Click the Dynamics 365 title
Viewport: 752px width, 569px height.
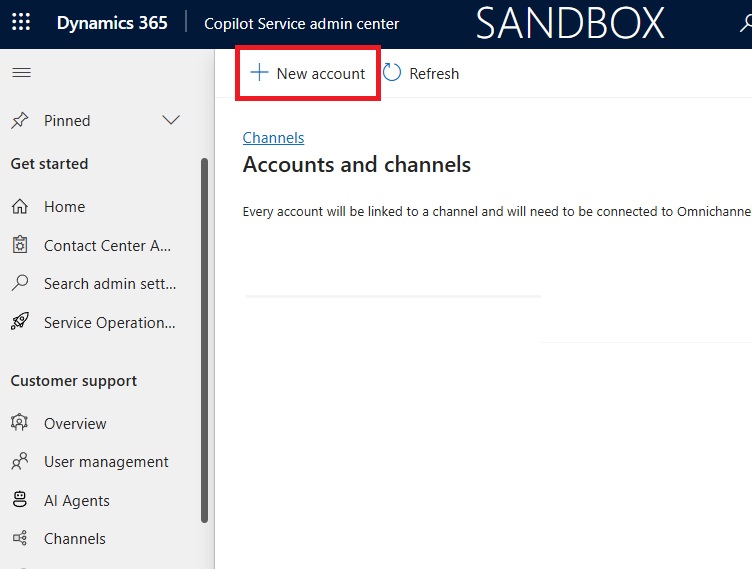pos(112,23)
